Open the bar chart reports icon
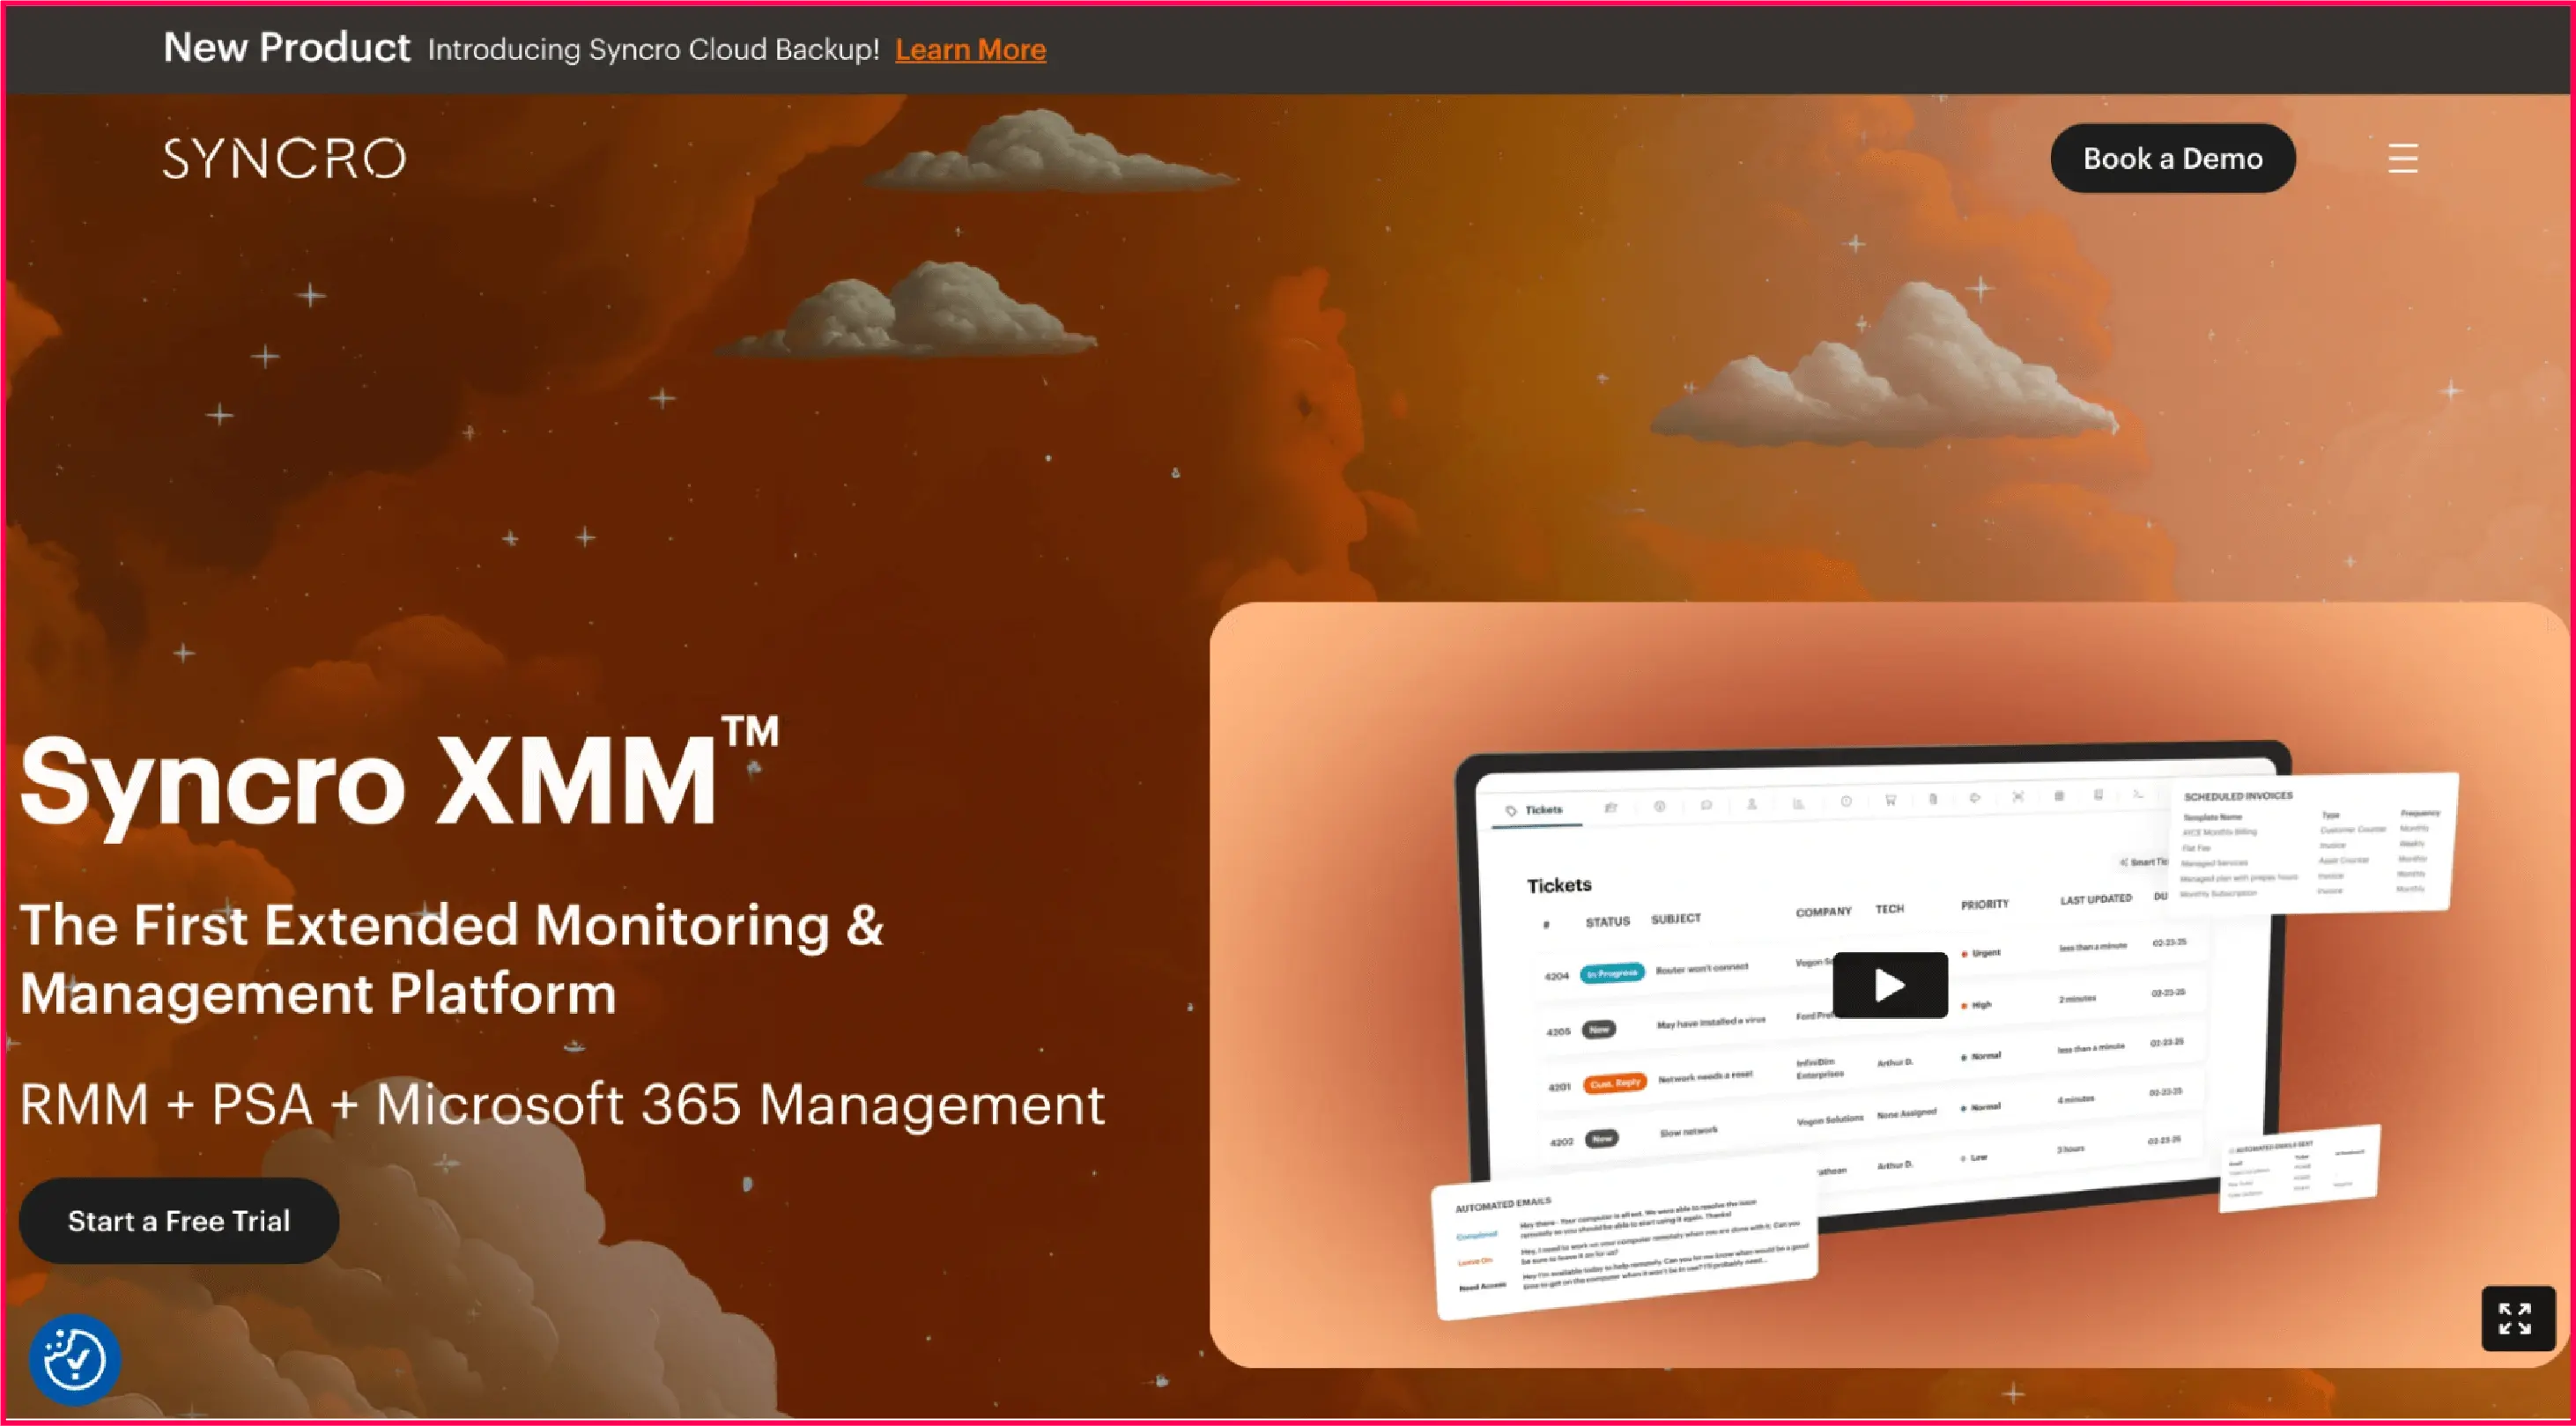Screen dimensions: 2576x1426 [x=1799, y=805]
